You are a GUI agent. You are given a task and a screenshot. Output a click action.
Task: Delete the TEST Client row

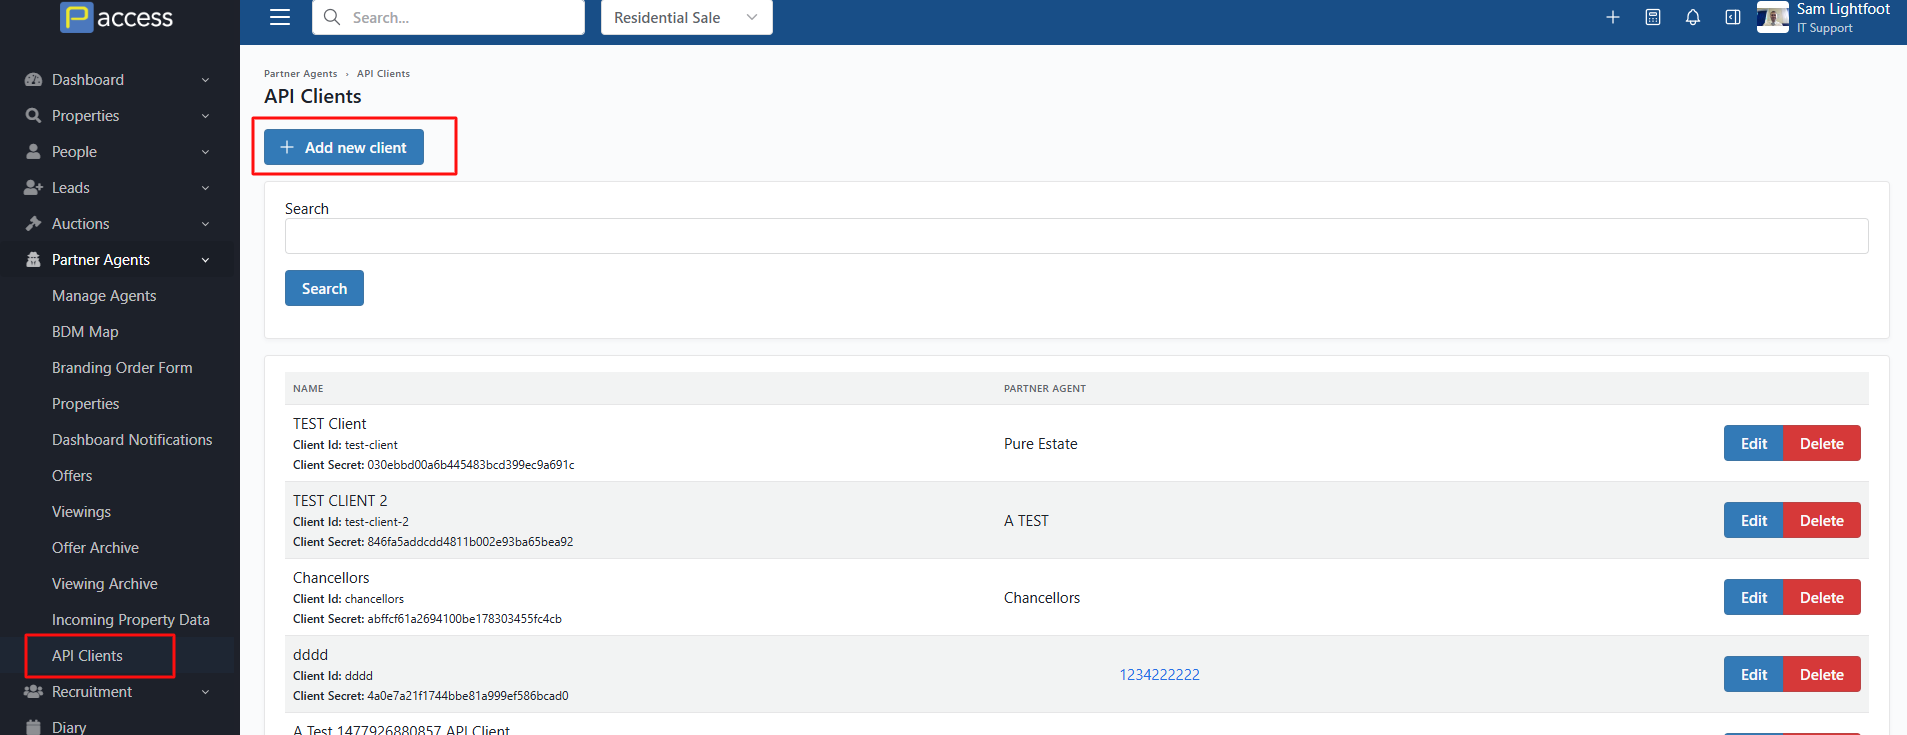(x=1822, y=443)
